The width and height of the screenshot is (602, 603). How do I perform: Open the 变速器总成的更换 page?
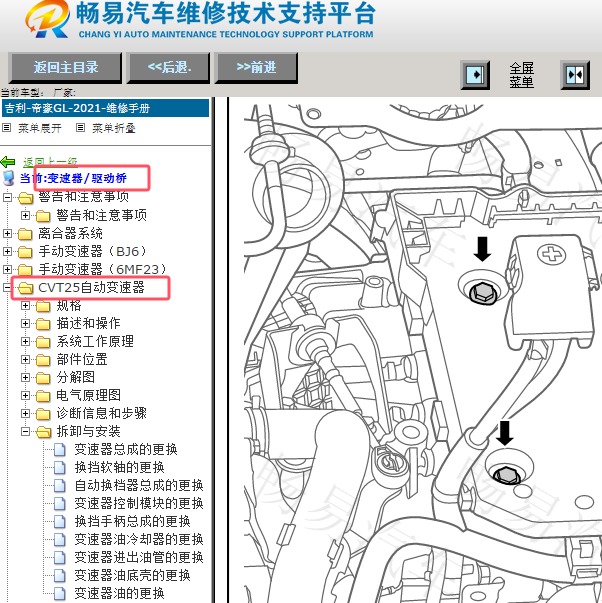tap(126, 449)
